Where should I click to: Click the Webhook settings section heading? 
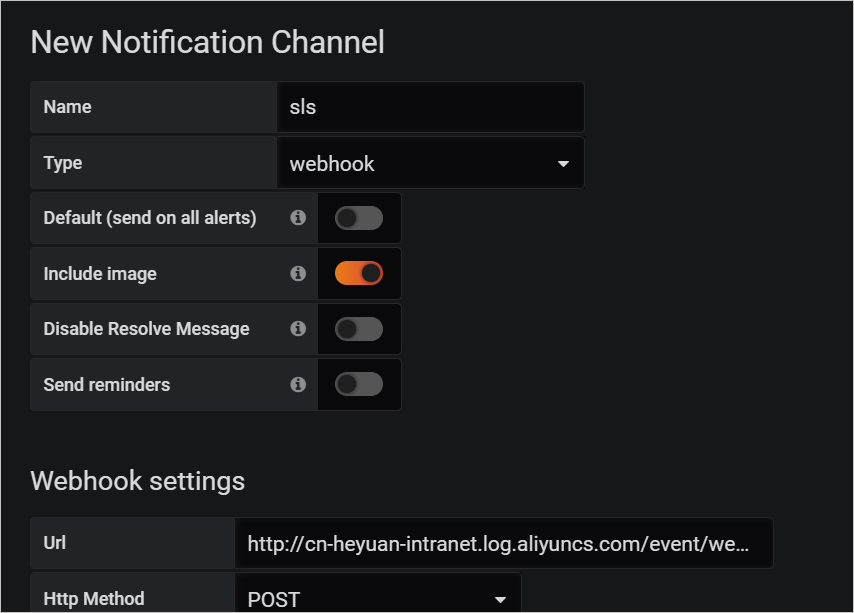pos(138,481)
